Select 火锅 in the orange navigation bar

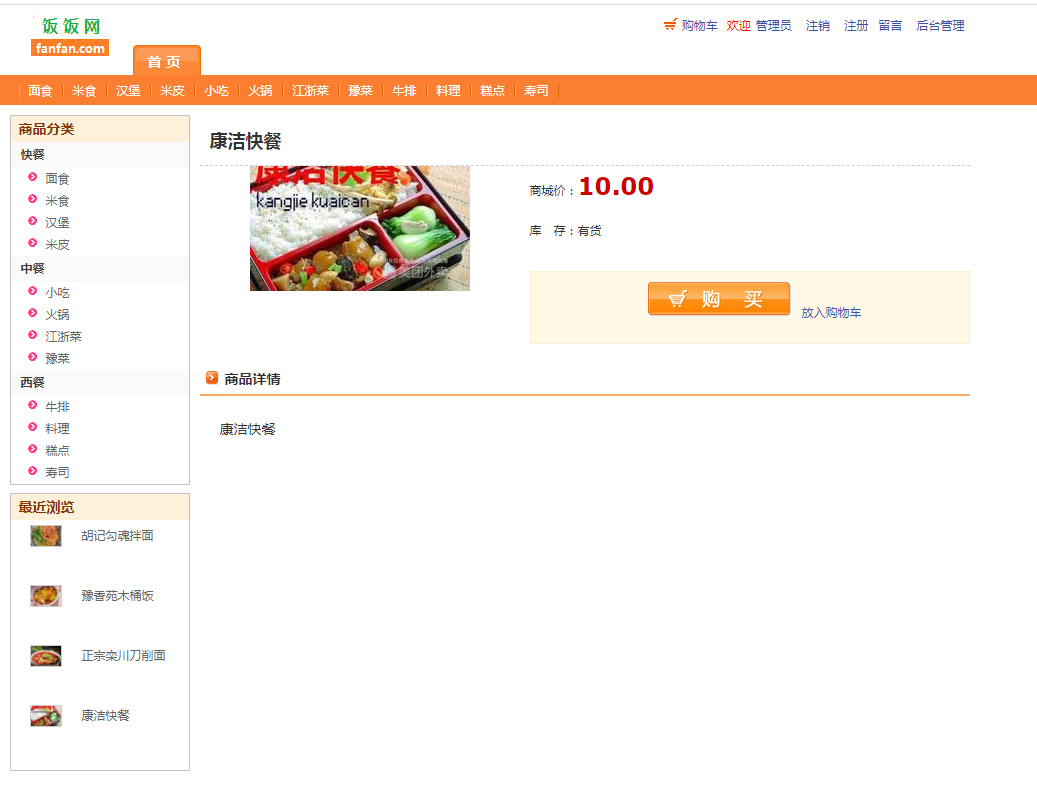click(260, 91)
